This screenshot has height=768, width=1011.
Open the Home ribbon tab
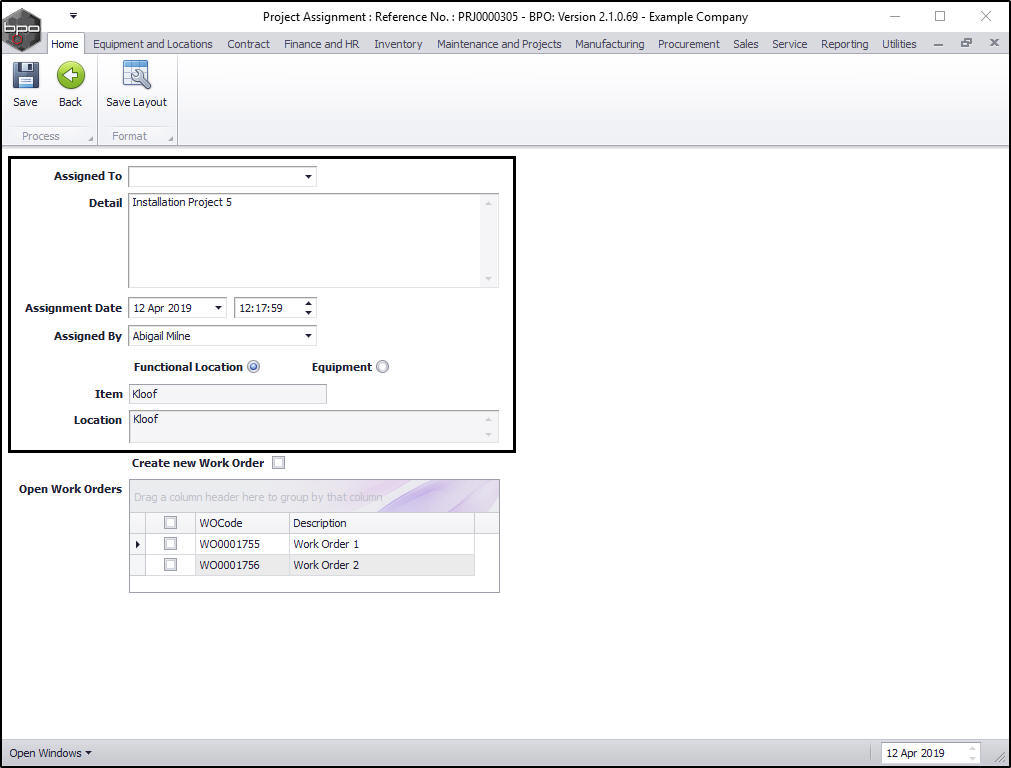click(64, 44)
